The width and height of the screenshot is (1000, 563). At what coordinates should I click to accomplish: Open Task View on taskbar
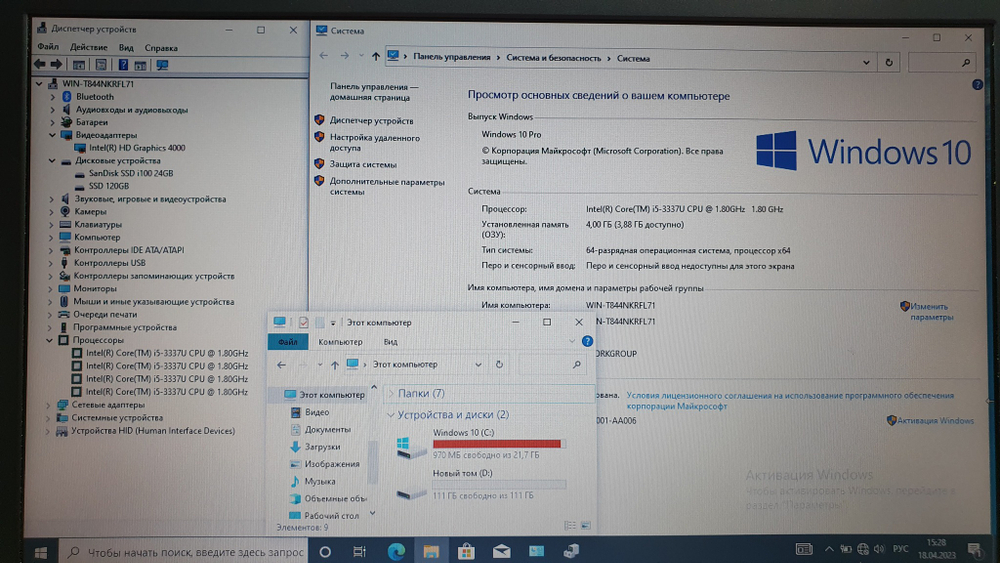click(x=360, y=552)
